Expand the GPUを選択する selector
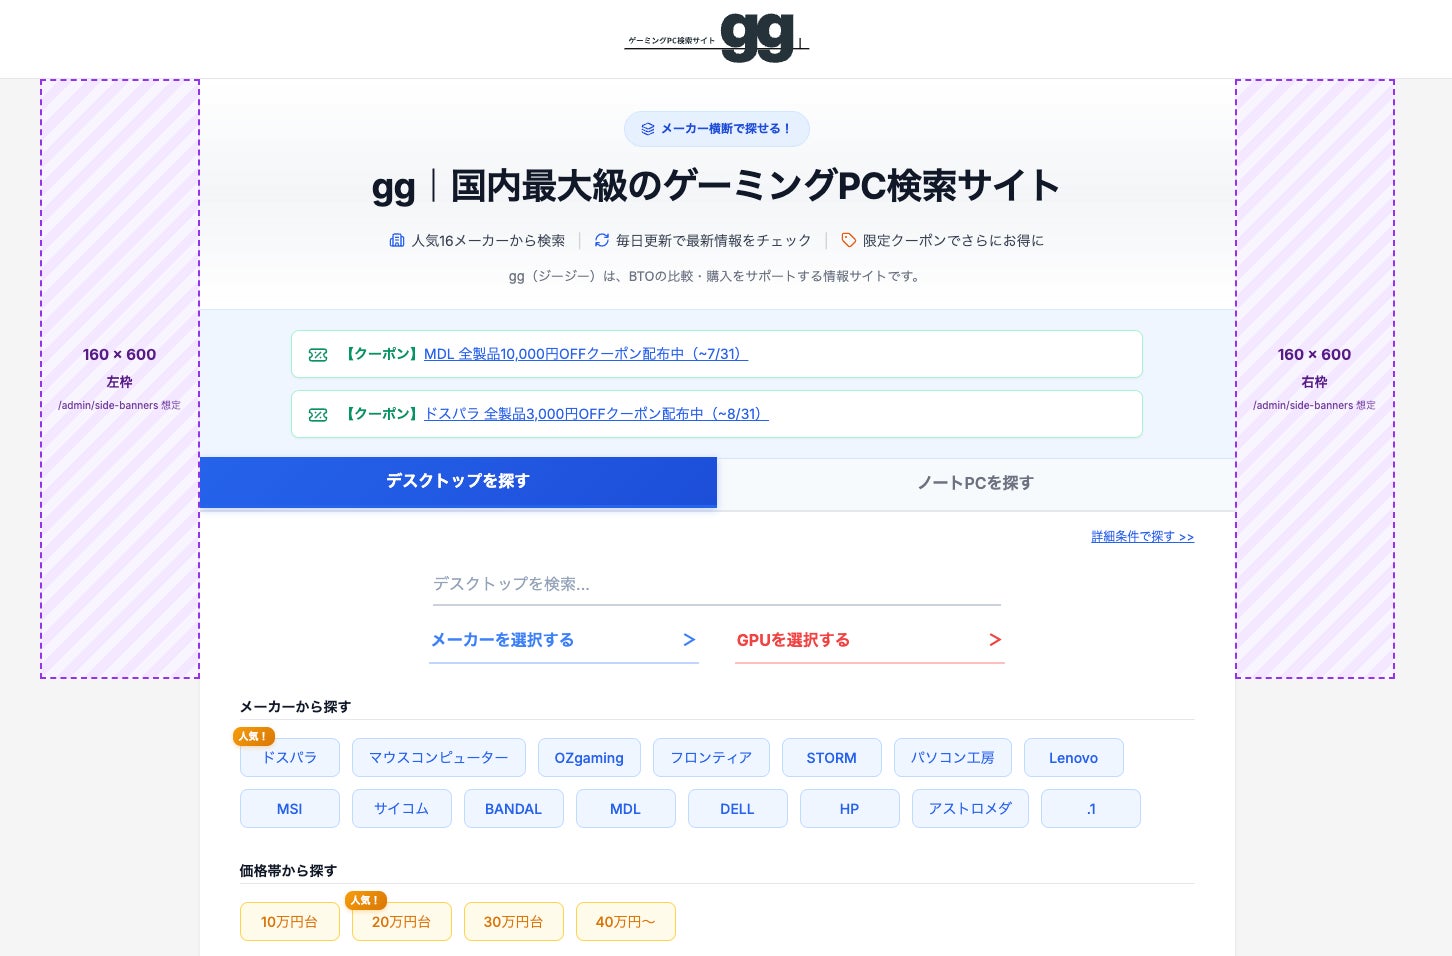Image resolution: width=1452 pixels, height=956 pixels. coord(870,640)
